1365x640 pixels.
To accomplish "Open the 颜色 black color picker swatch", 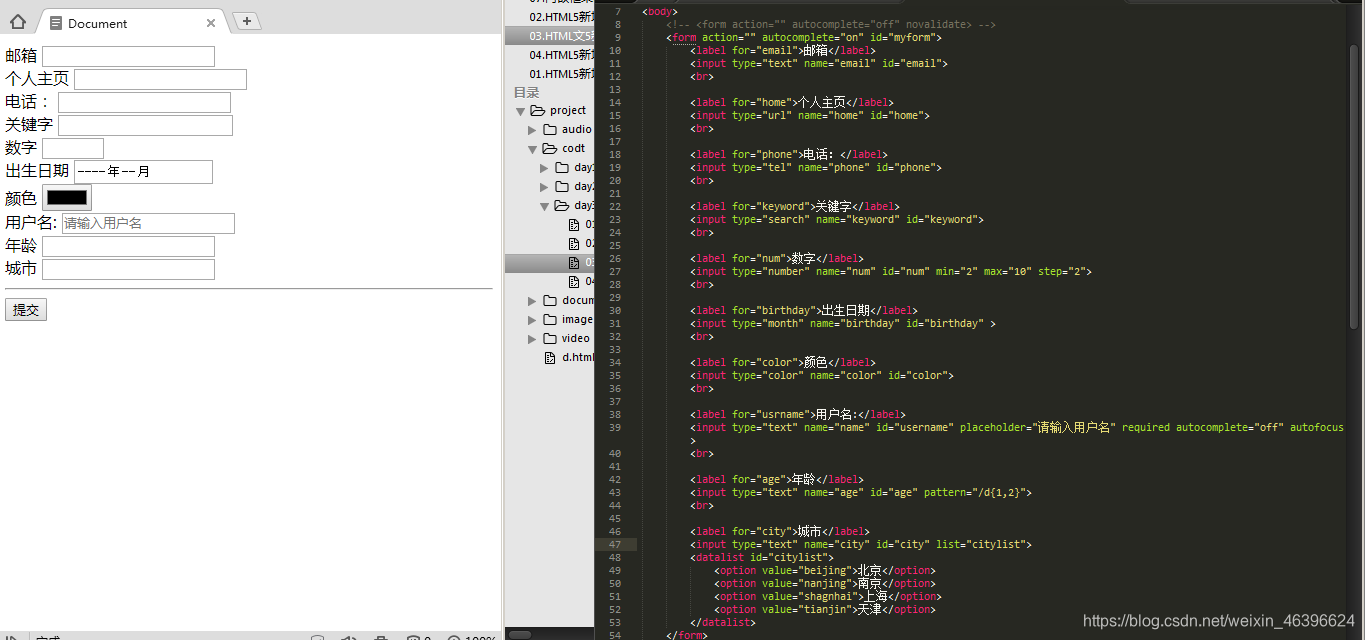I will coord(67,198).
